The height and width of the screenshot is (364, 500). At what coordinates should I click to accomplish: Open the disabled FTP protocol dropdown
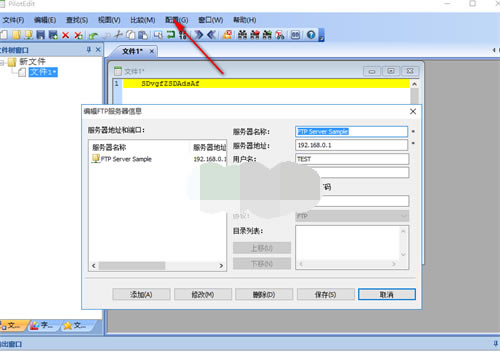click(352, 216)
